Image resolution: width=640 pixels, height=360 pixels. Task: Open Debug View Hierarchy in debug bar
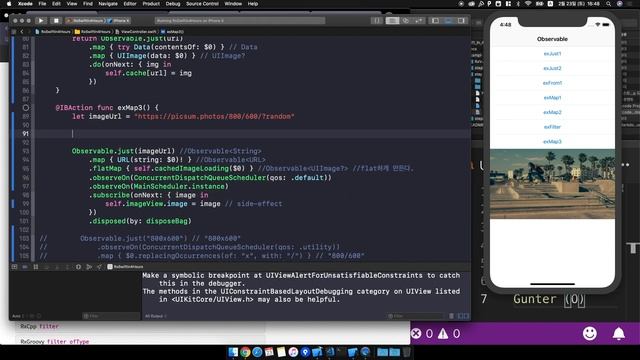(x=78, y=267)
